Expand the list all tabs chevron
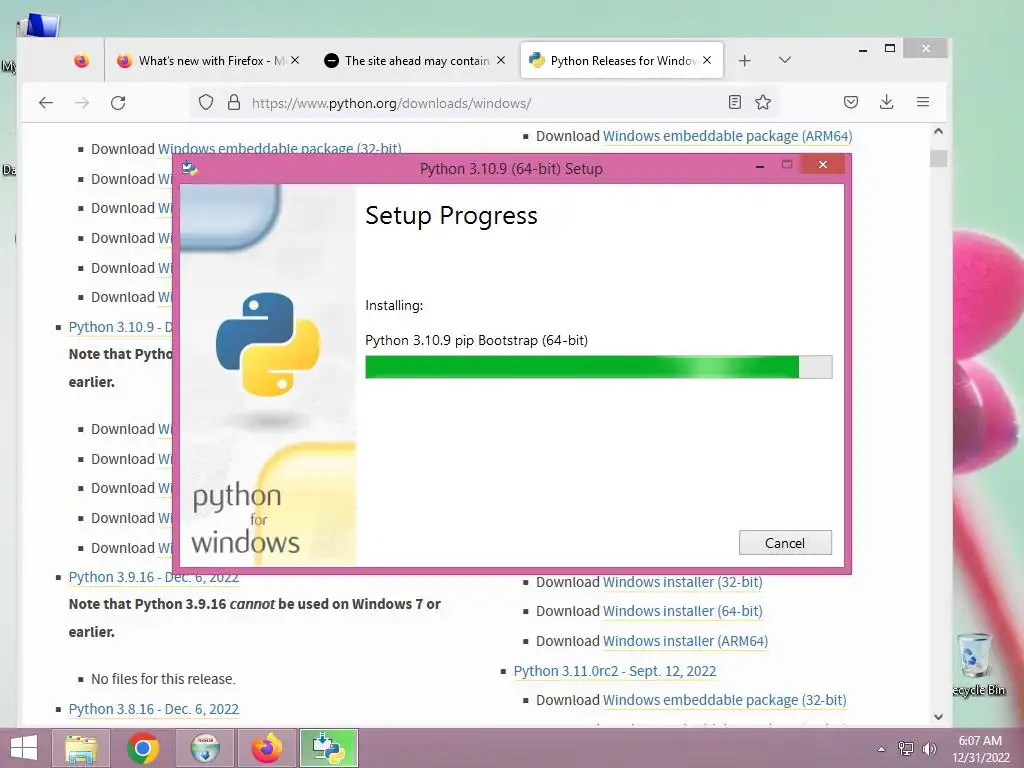 point(785,60)
